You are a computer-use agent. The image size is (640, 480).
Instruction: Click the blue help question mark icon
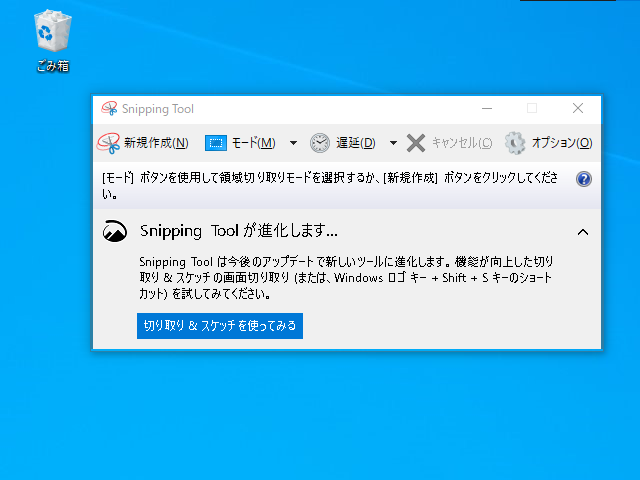584,179
